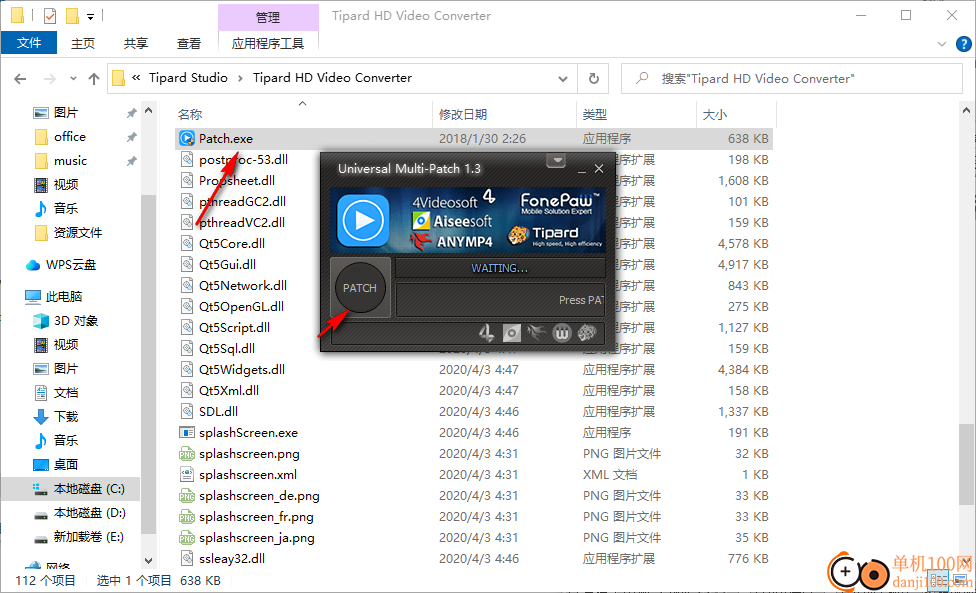This screenshot has height=593, width=976.
Task: Select 此电脑 in navigation pane
Action: [x=63, y=297]
